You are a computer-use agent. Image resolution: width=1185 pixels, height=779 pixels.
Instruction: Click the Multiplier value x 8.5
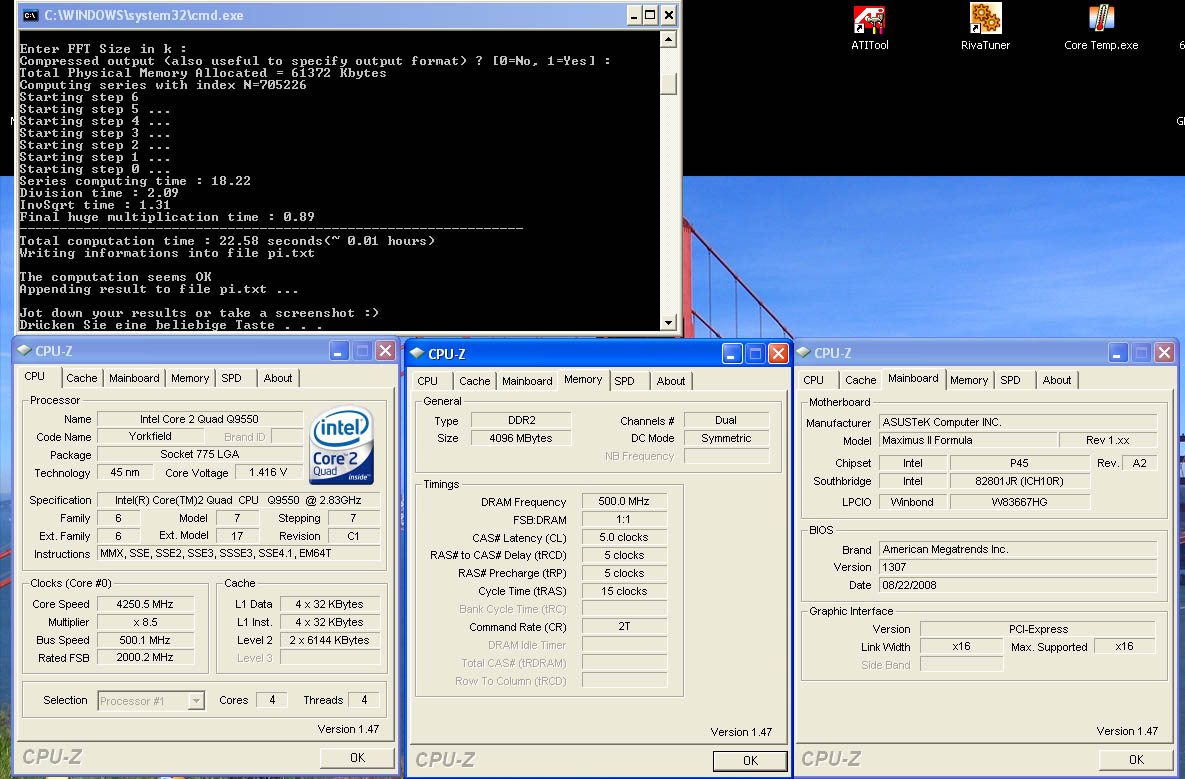click(x=144, y=622)
